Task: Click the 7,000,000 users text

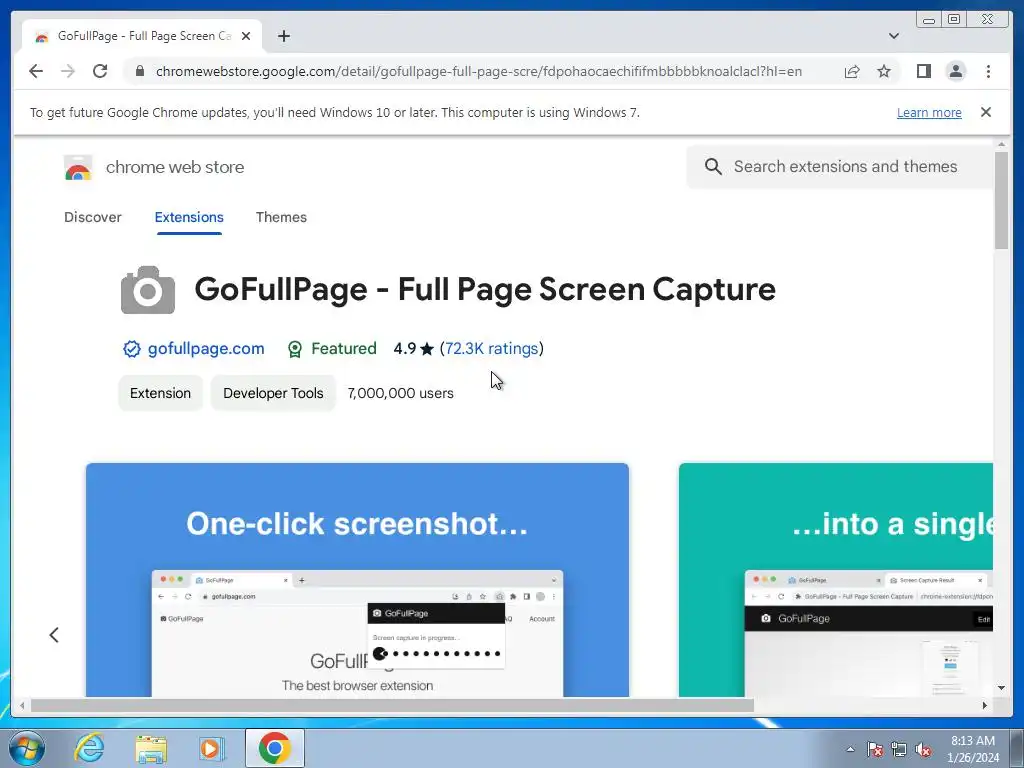Action: 400,393
